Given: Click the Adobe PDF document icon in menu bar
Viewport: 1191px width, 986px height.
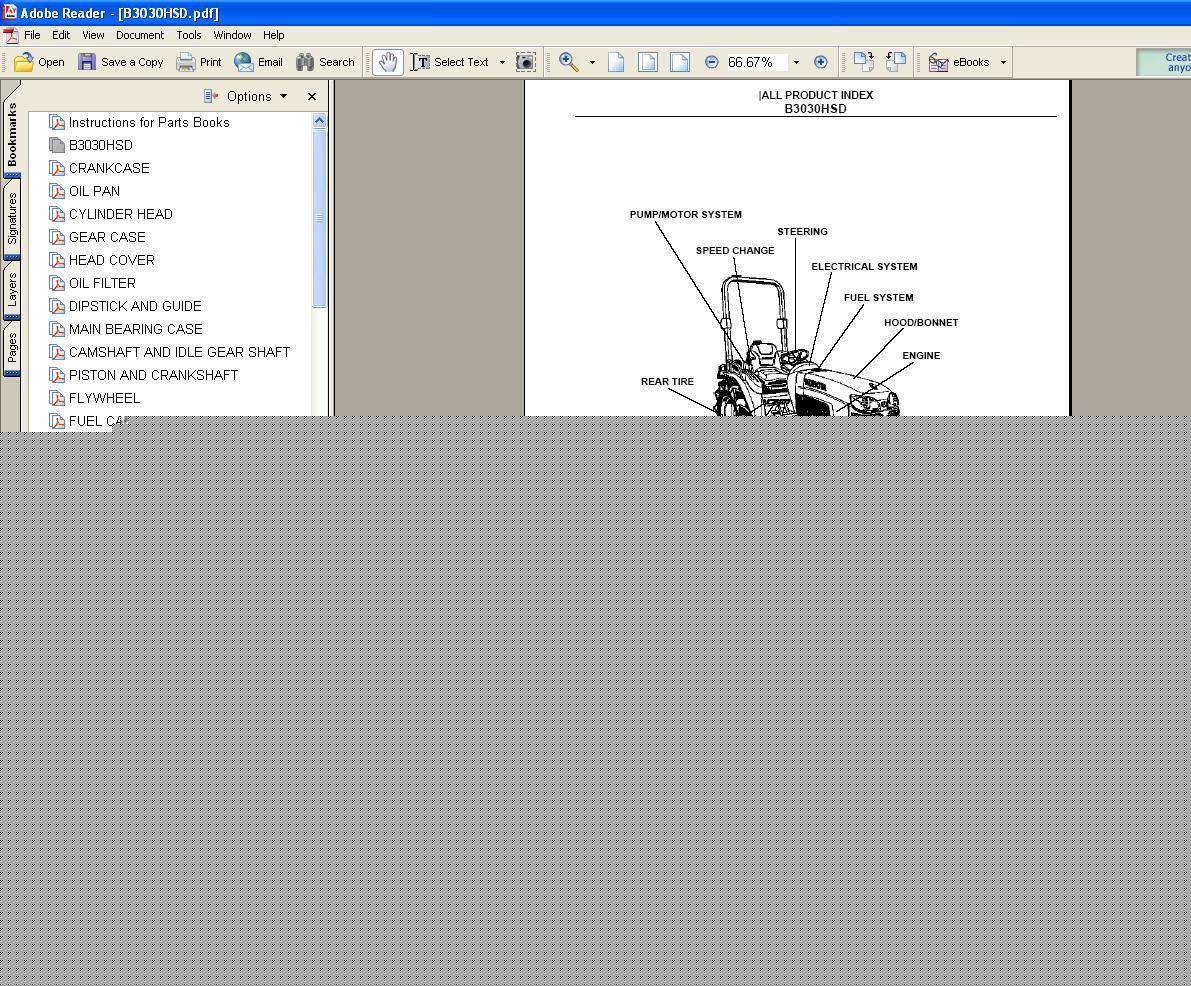Looking at the screenshot, I should 11,36.
